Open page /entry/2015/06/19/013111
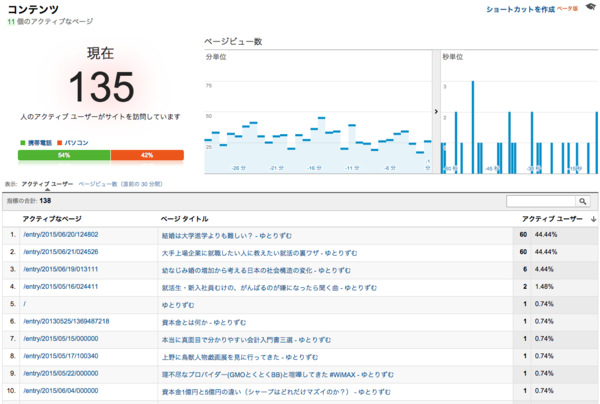 (60, 269)
